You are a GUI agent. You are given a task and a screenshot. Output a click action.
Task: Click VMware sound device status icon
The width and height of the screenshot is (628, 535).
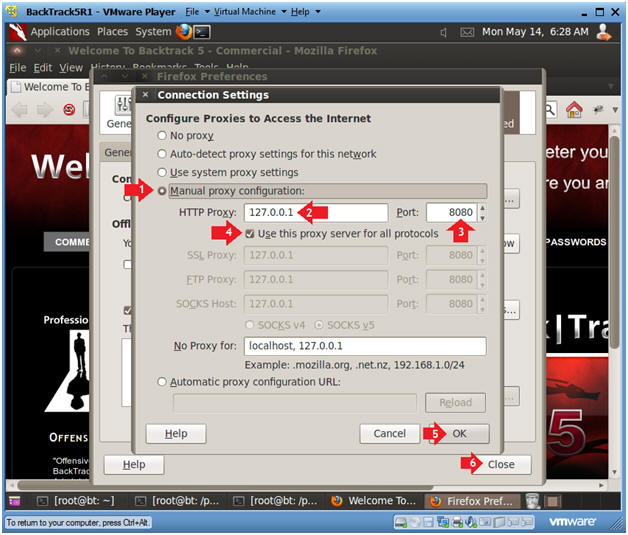click(471, 522)
